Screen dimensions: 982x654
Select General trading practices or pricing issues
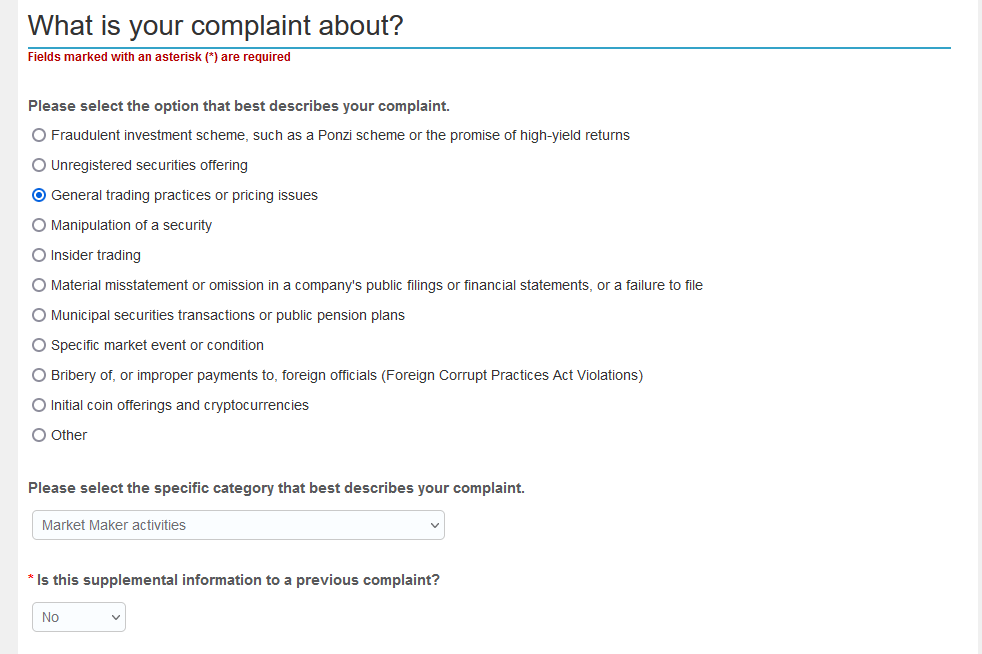[39, 195]
